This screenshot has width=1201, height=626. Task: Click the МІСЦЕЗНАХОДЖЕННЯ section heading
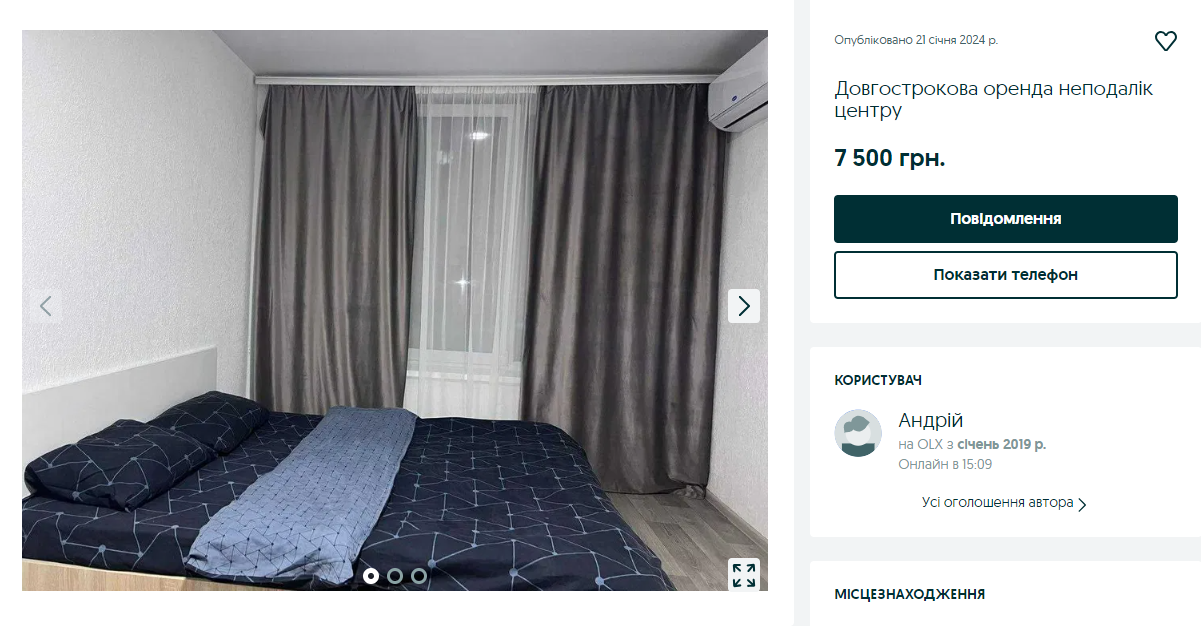point(910,594)
